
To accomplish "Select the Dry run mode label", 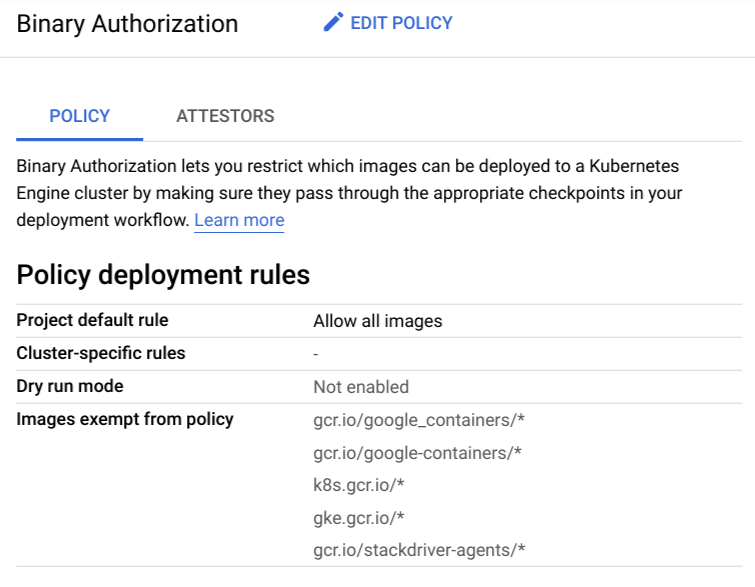I will click(x=70, y=386).
